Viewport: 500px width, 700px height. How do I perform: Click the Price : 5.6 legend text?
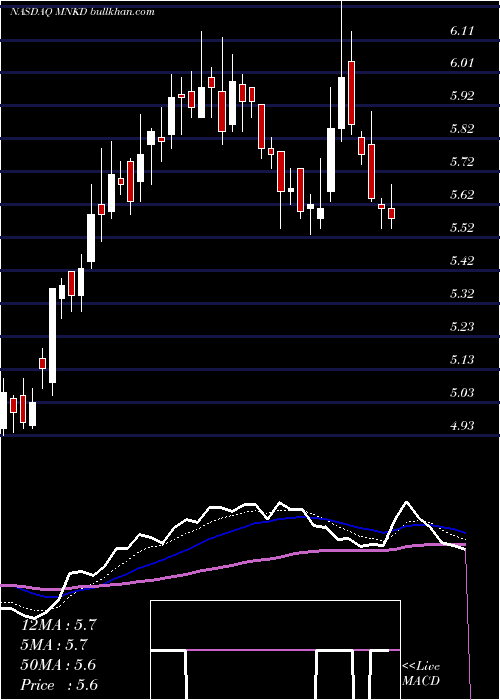(59, 685)
